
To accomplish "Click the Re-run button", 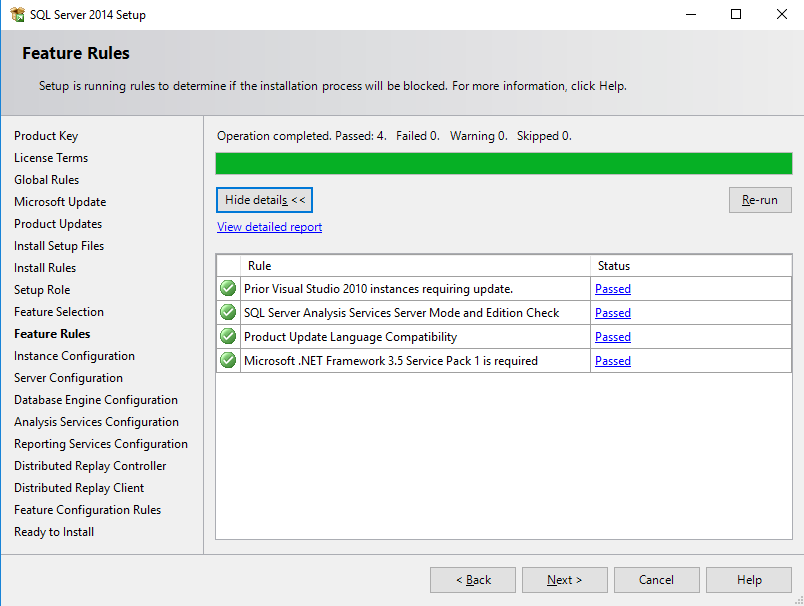I will [x=760, y=199].
